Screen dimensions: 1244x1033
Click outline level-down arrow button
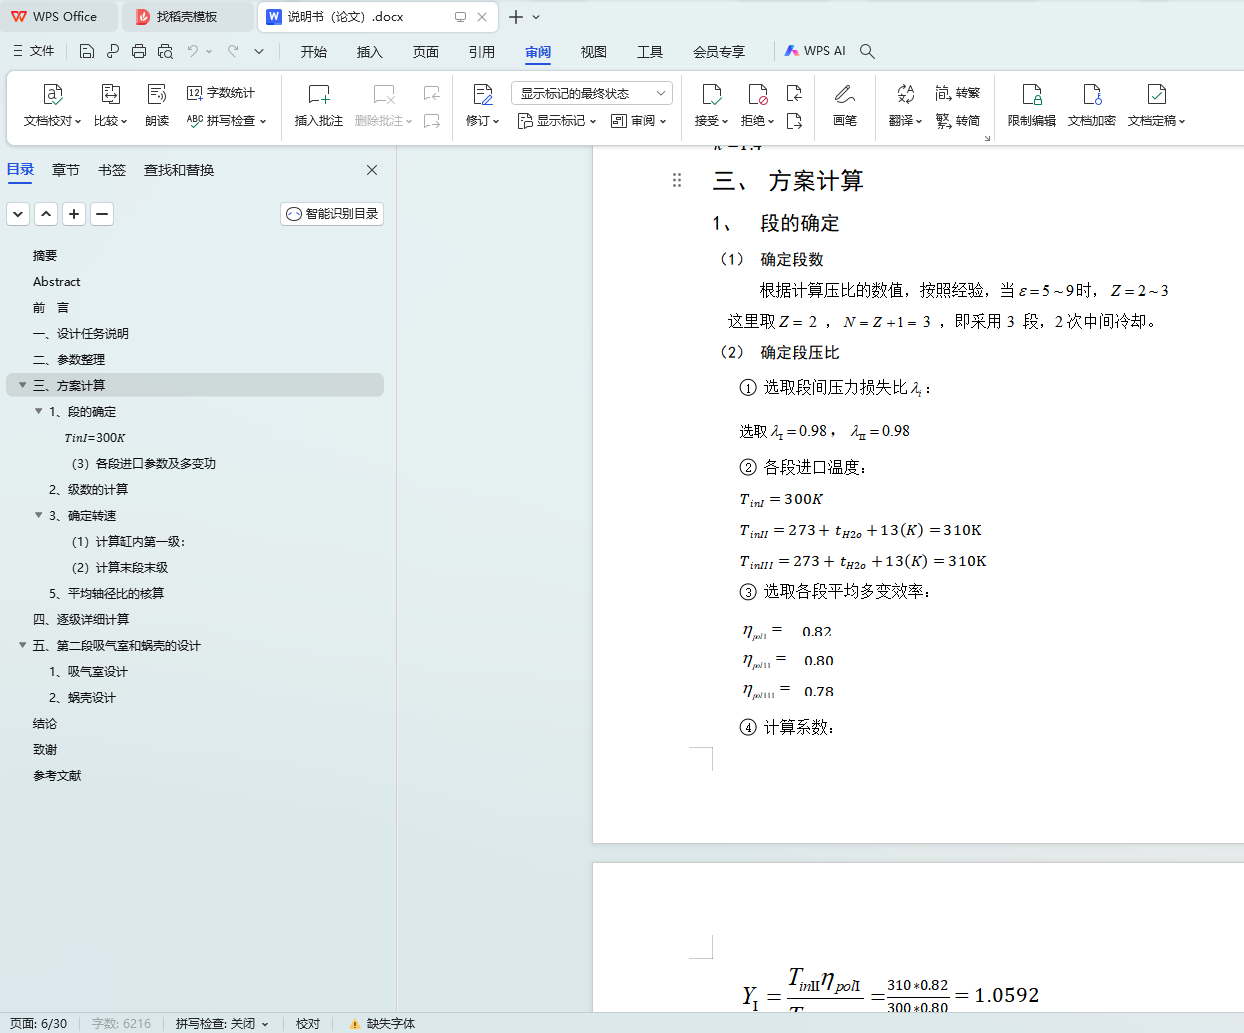point(18,214)
